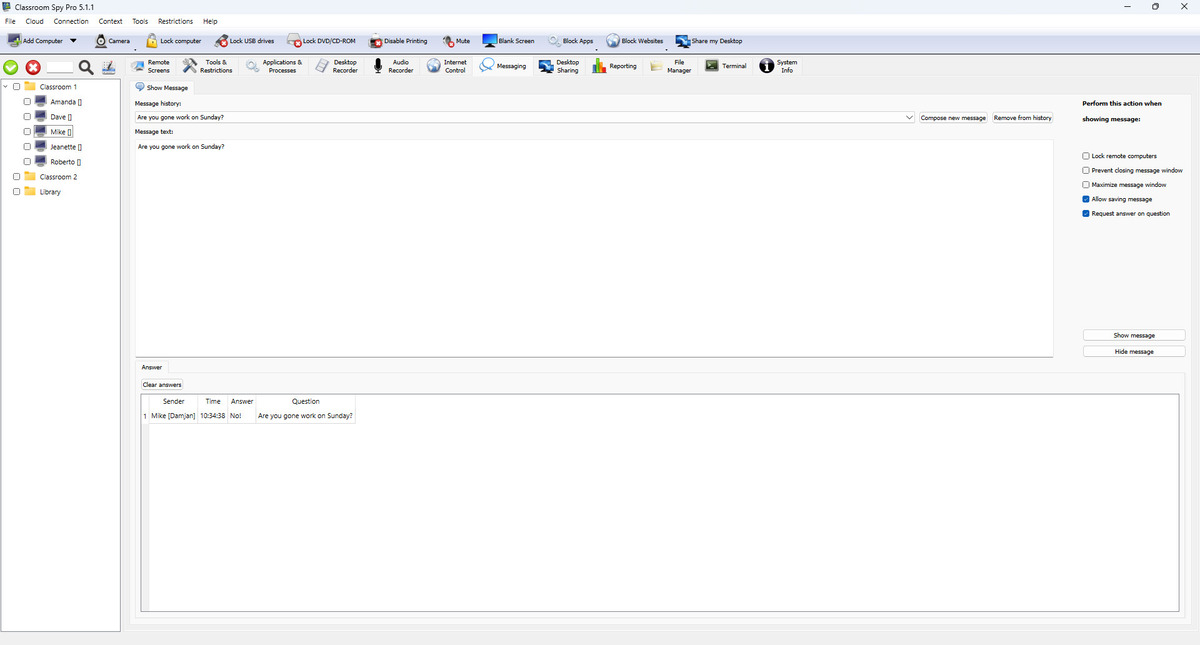Image resolution: width=1200 pixels, height=645 pixels.
Task: Collapse the Classroom 1 tree group
Action: [x=6, y=87]
